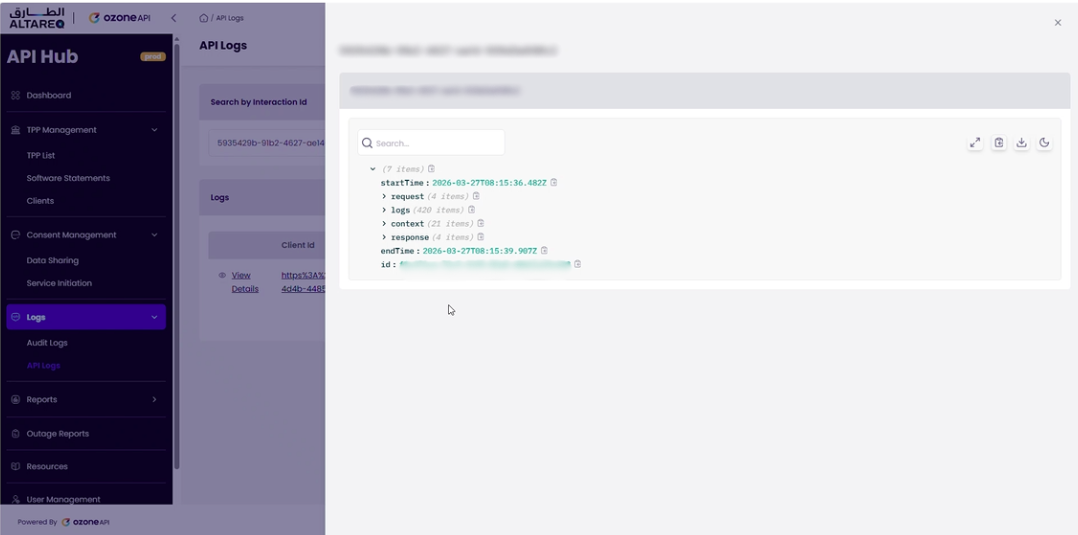
Task: Collapse the Logs menu section
Action: 154,318
